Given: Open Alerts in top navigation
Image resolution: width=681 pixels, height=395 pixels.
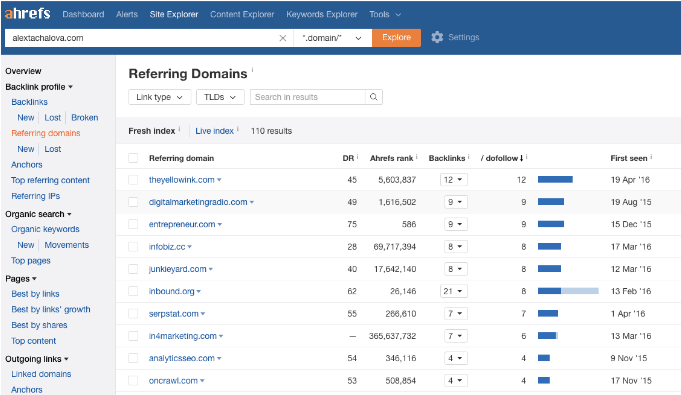Looking at the screenshot, I should click(127, 14).
